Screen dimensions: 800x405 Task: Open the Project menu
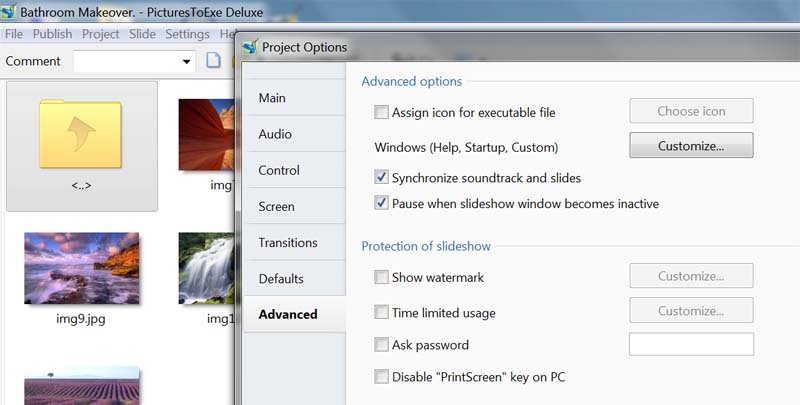tap(101, 34)
